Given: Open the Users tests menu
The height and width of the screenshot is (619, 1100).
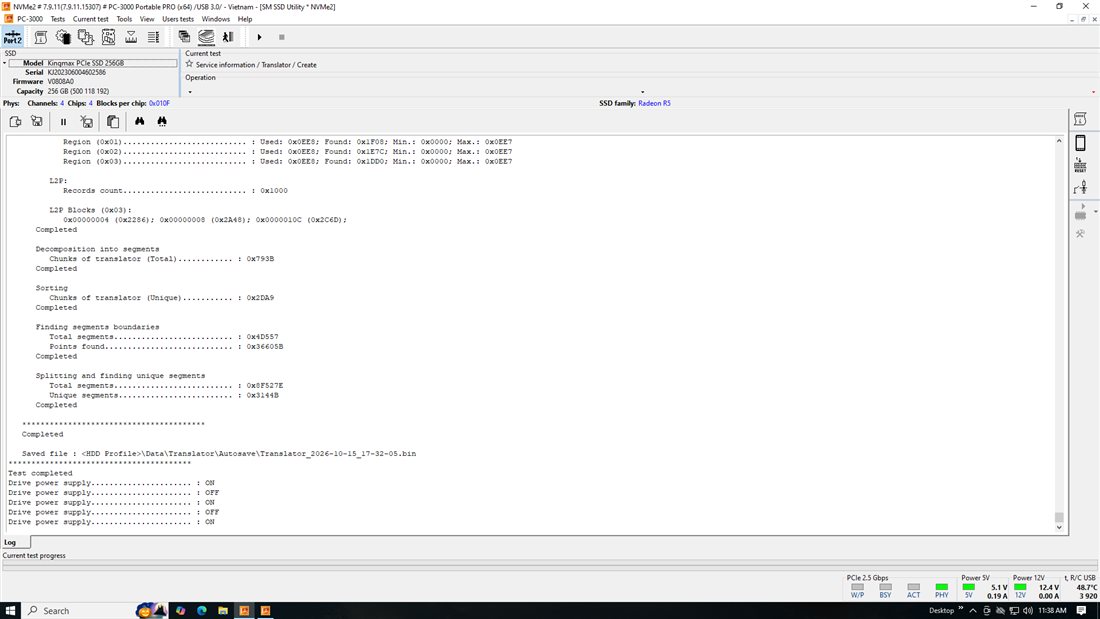Looking at the screenshot, I should pos(177,19).
